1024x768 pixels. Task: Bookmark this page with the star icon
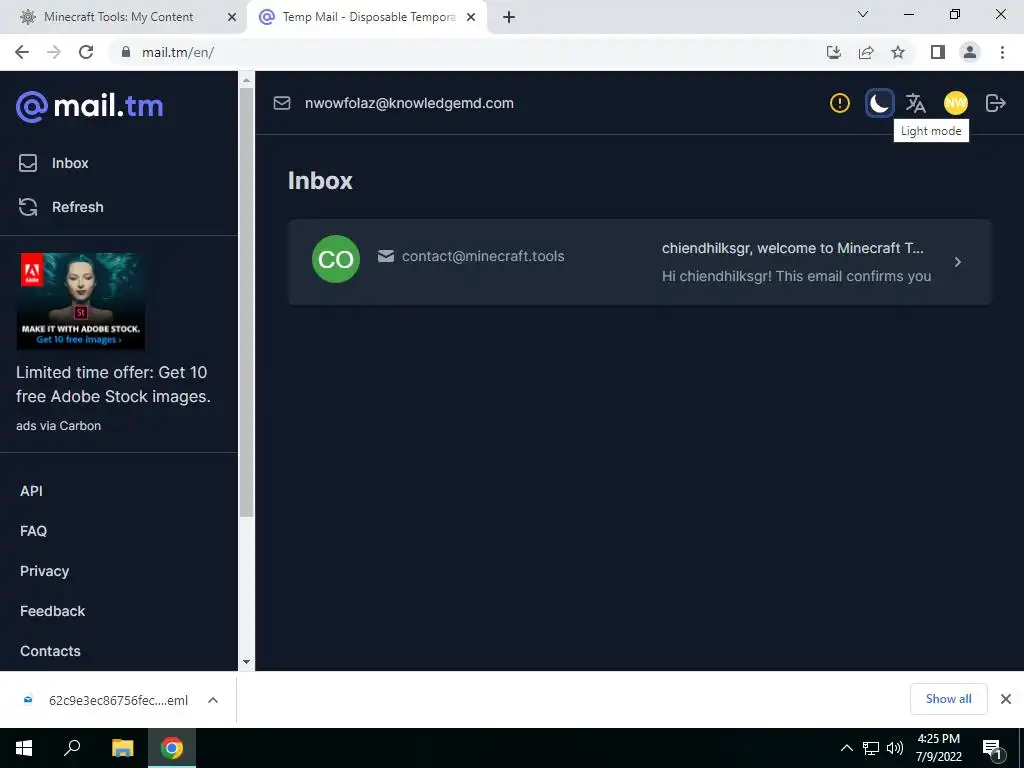898,52
